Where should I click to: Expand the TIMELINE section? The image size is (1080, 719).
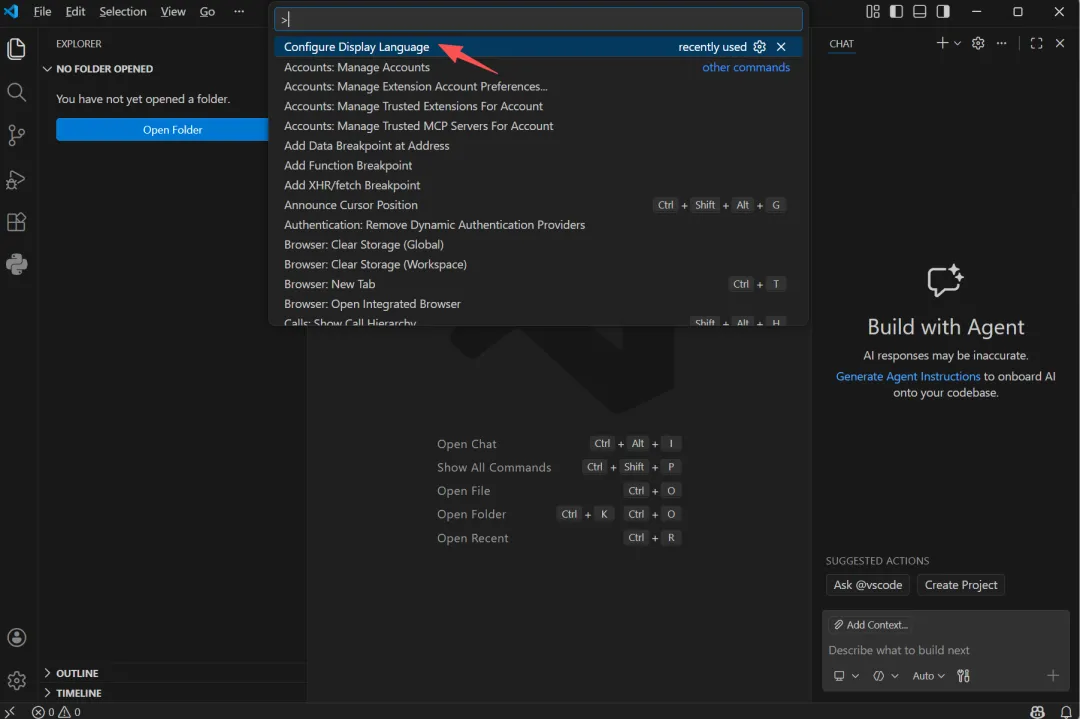pyautogui.click(x=72, y=693)
